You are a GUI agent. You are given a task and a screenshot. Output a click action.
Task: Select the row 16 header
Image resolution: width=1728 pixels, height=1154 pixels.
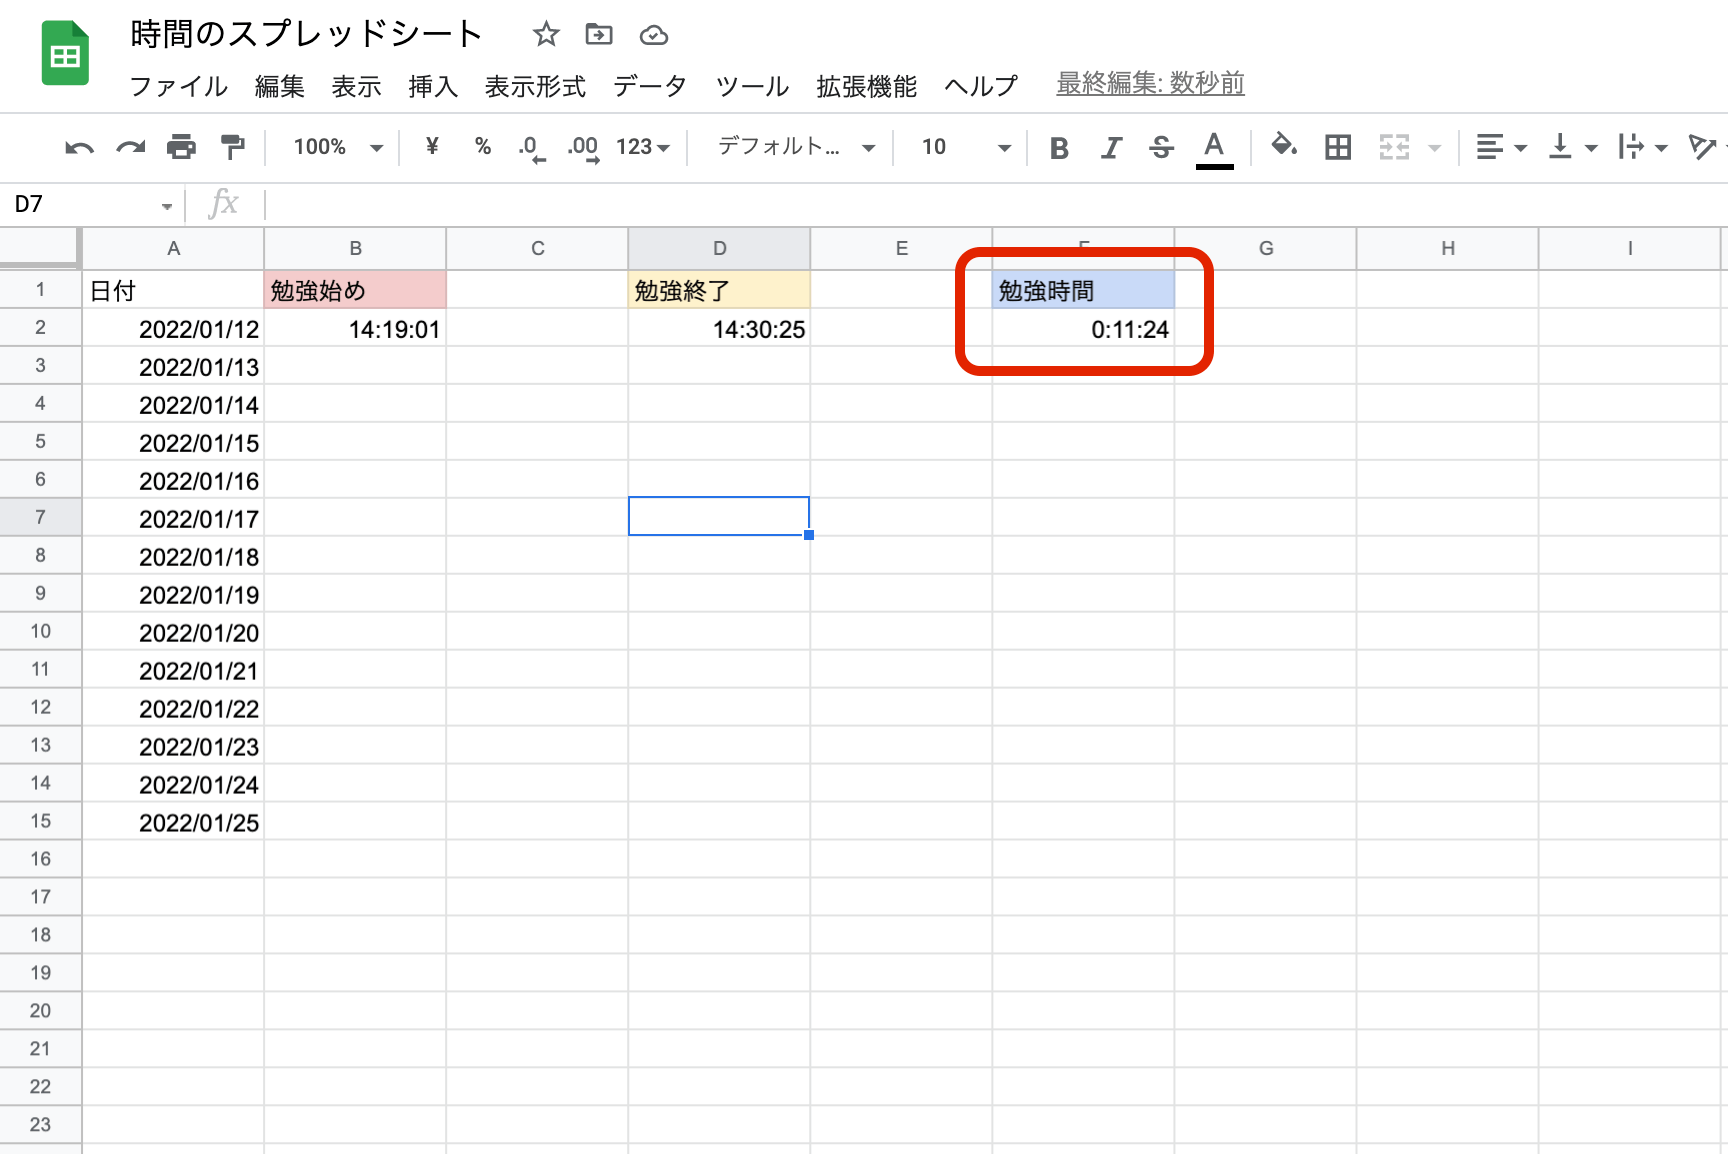click(40, 859)
